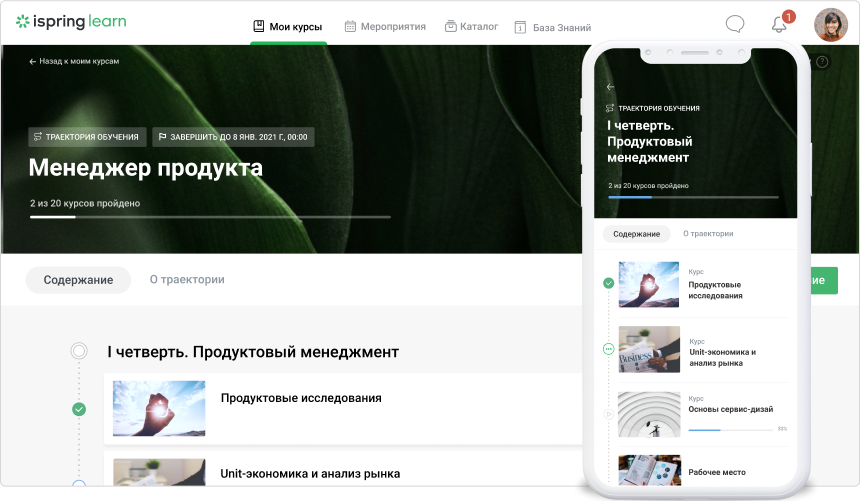This screenshot has height=501, width=860.
Task: Open the Каталог menu
Action: (470, 27)
